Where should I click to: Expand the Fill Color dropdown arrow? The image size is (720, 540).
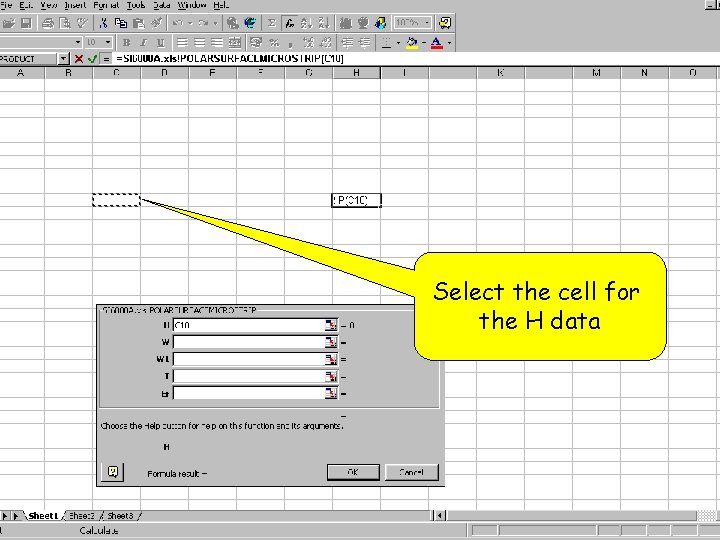pyautogui.click(x=424, y=43)
